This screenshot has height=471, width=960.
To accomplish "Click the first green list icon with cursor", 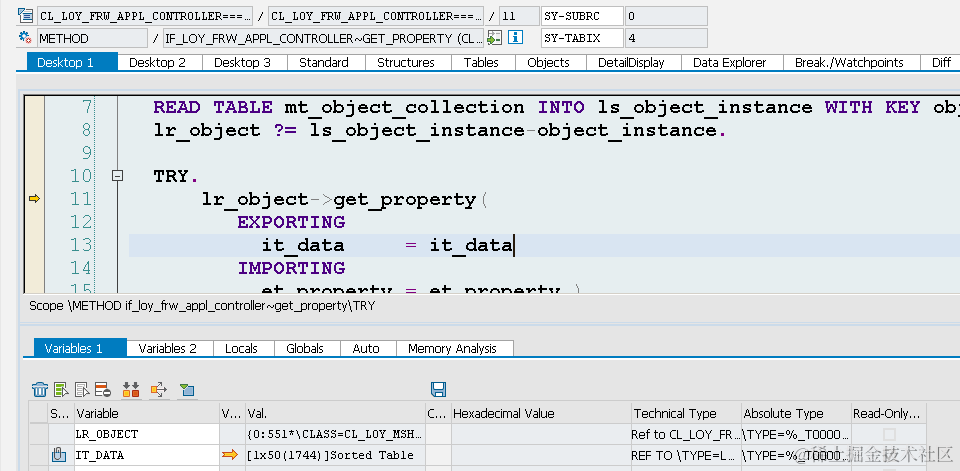I will (x=61, y=389).
